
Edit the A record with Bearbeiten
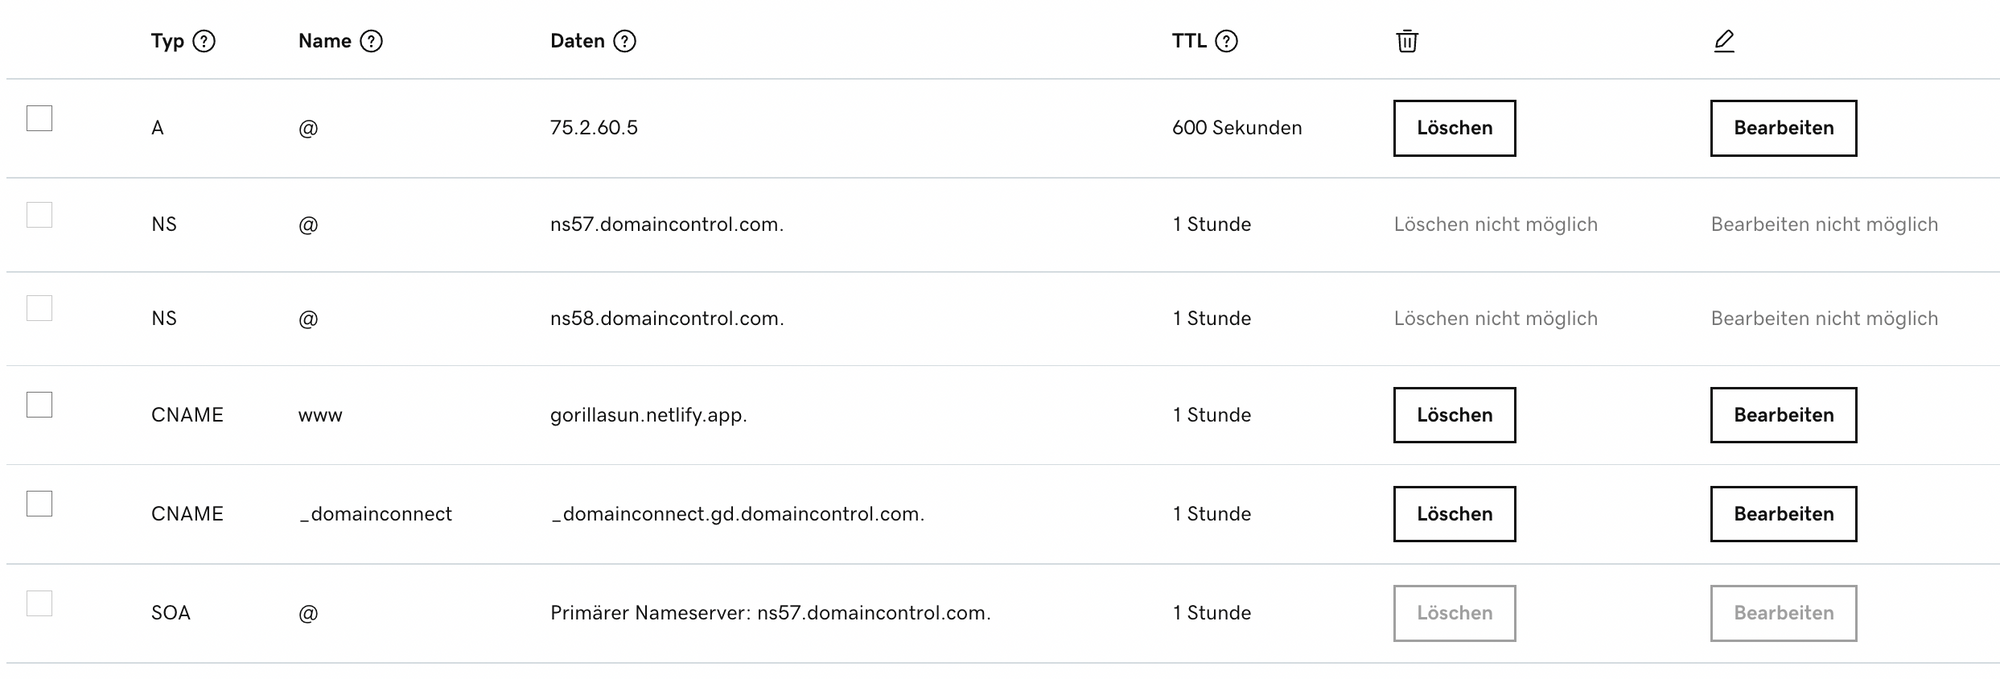(x=1783, y=128)
